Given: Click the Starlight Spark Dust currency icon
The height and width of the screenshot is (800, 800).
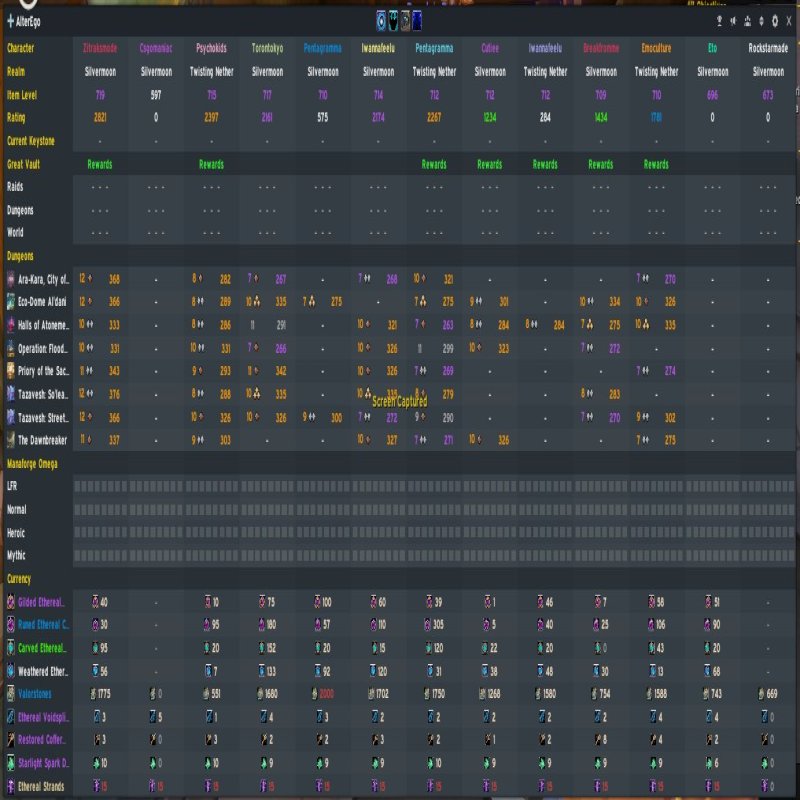Looking at the screenshot, I should 11,763.
